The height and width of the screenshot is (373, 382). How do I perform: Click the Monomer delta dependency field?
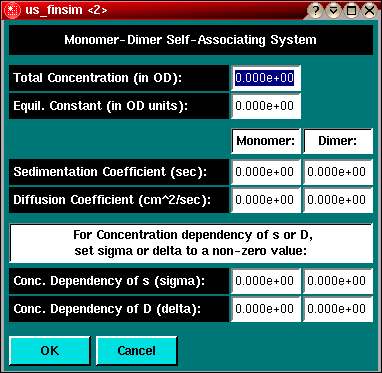pos(266,309)
